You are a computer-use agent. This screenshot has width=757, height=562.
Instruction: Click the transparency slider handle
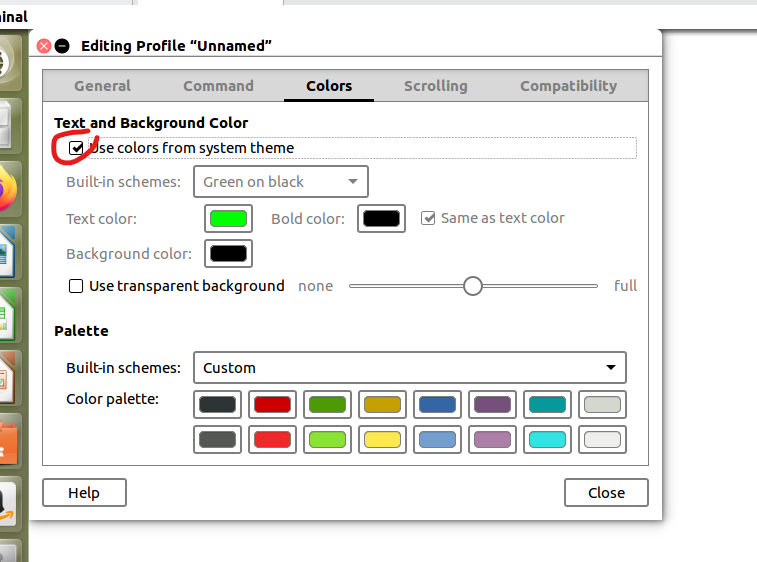(473, 286)
